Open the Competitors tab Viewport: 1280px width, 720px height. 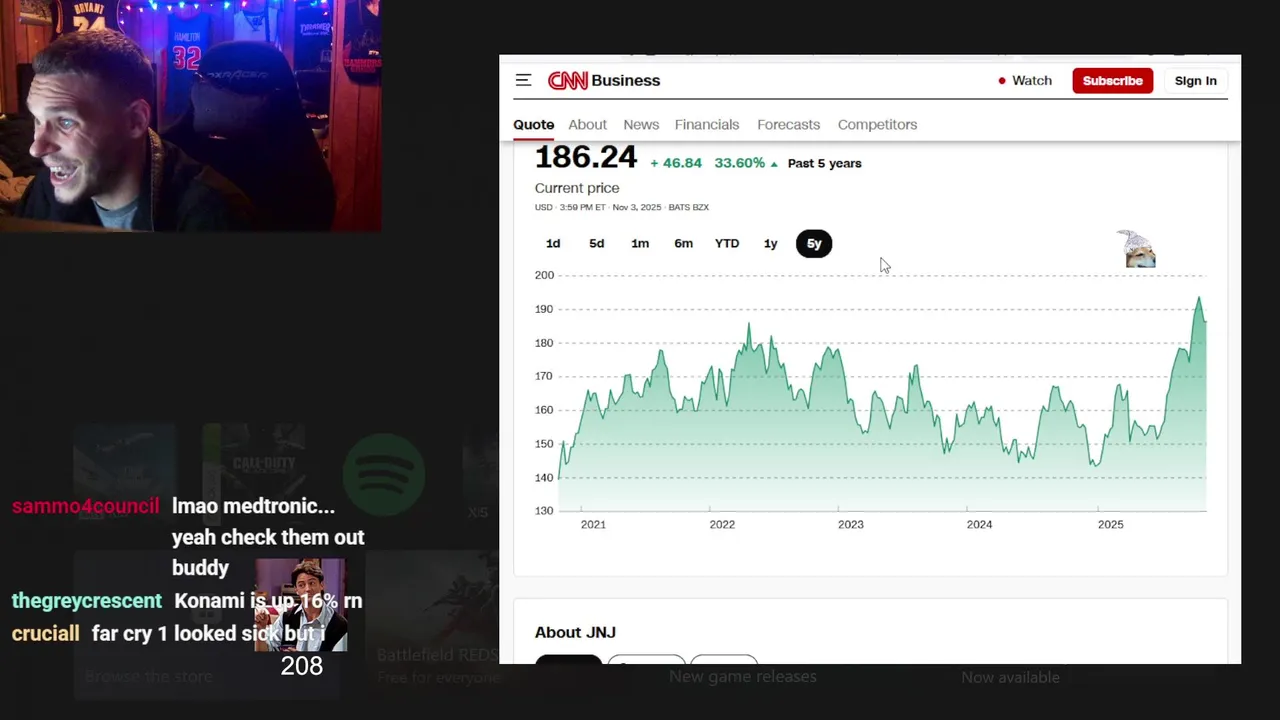click(878, 125)
